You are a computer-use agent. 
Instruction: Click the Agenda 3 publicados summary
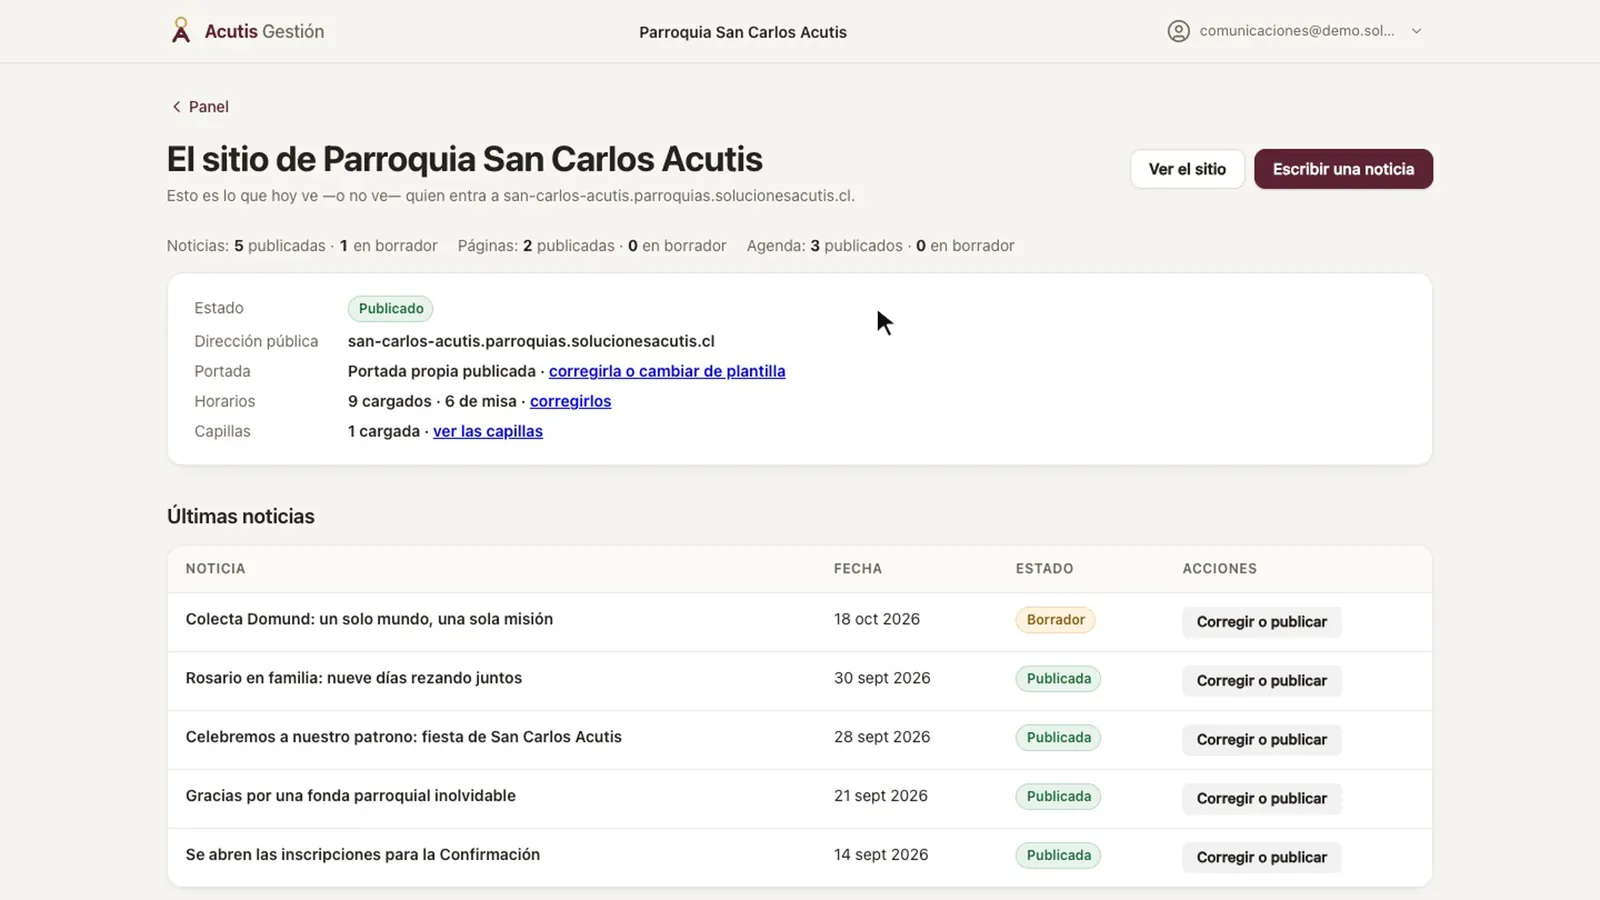(x=880, y=246)
